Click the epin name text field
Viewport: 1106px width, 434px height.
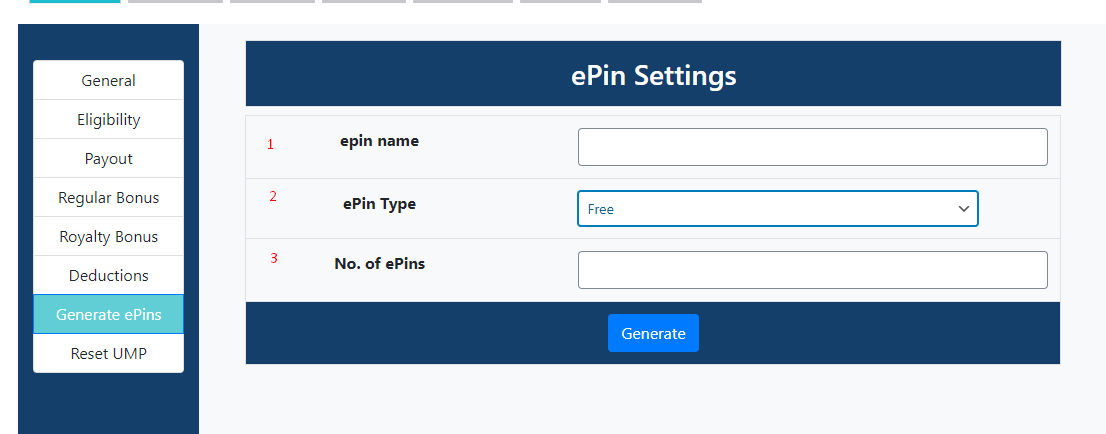tap(812, 147)
